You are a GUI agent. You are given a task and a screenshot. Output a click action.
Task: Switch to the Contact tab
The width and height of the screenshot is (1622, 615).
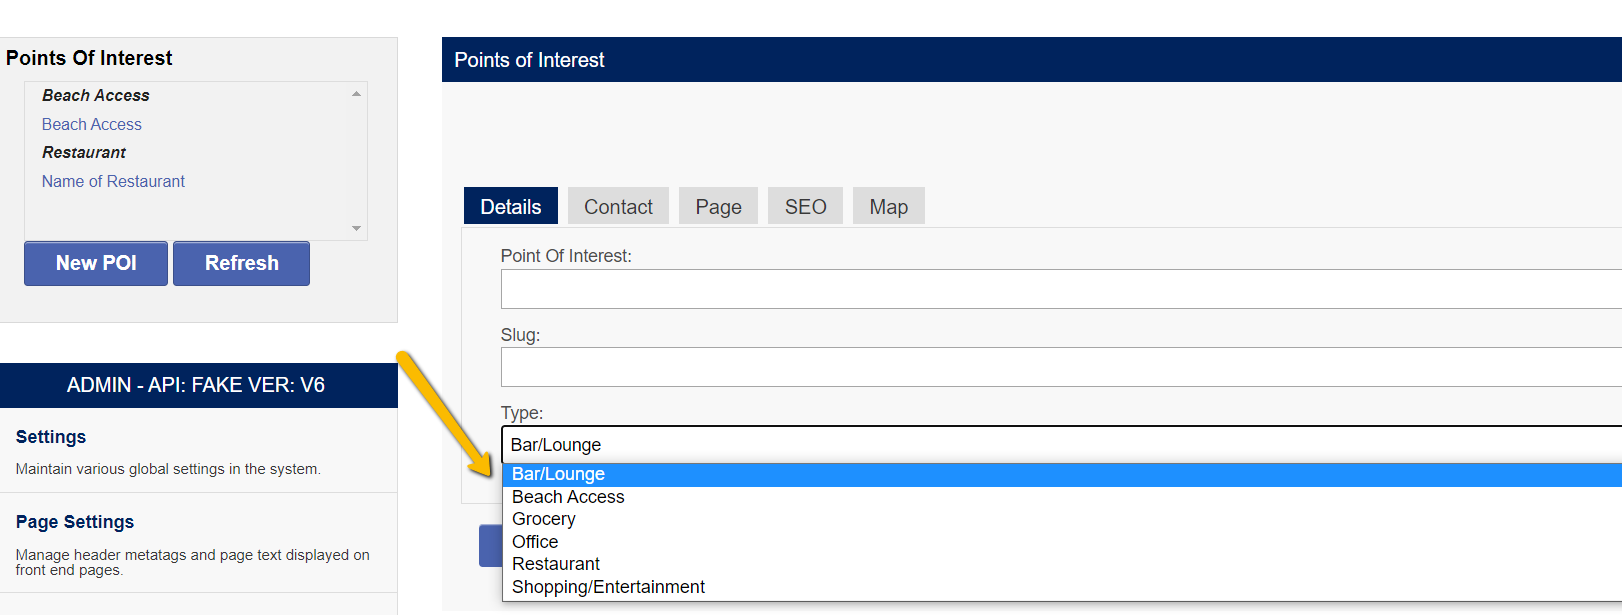(x=618, y=206)
